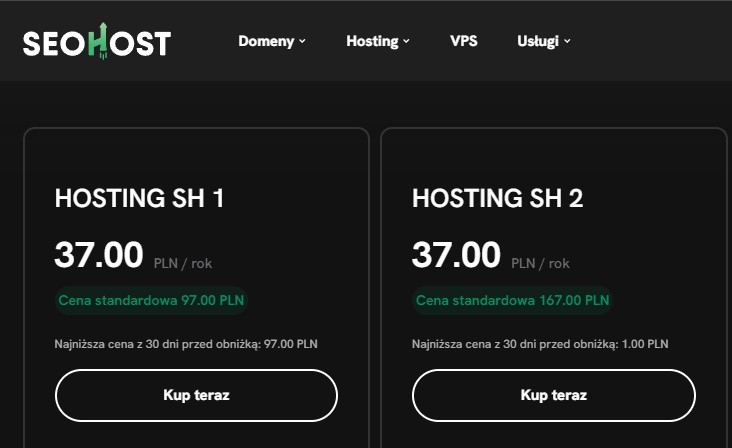Click the PLN / rok label on SH 1
The height and width of the screenshot is (448, 732).
tap(183, 264)
